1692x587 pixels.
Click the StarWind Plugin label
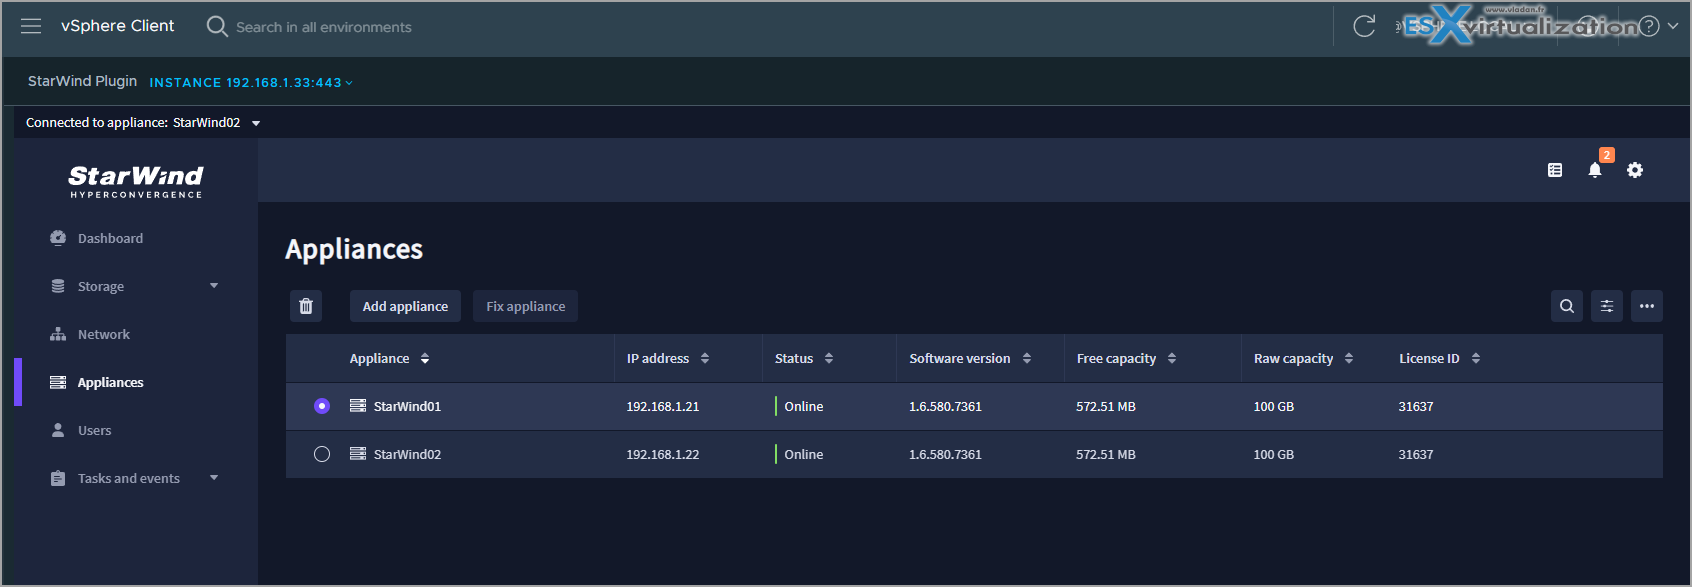[82, 81]
